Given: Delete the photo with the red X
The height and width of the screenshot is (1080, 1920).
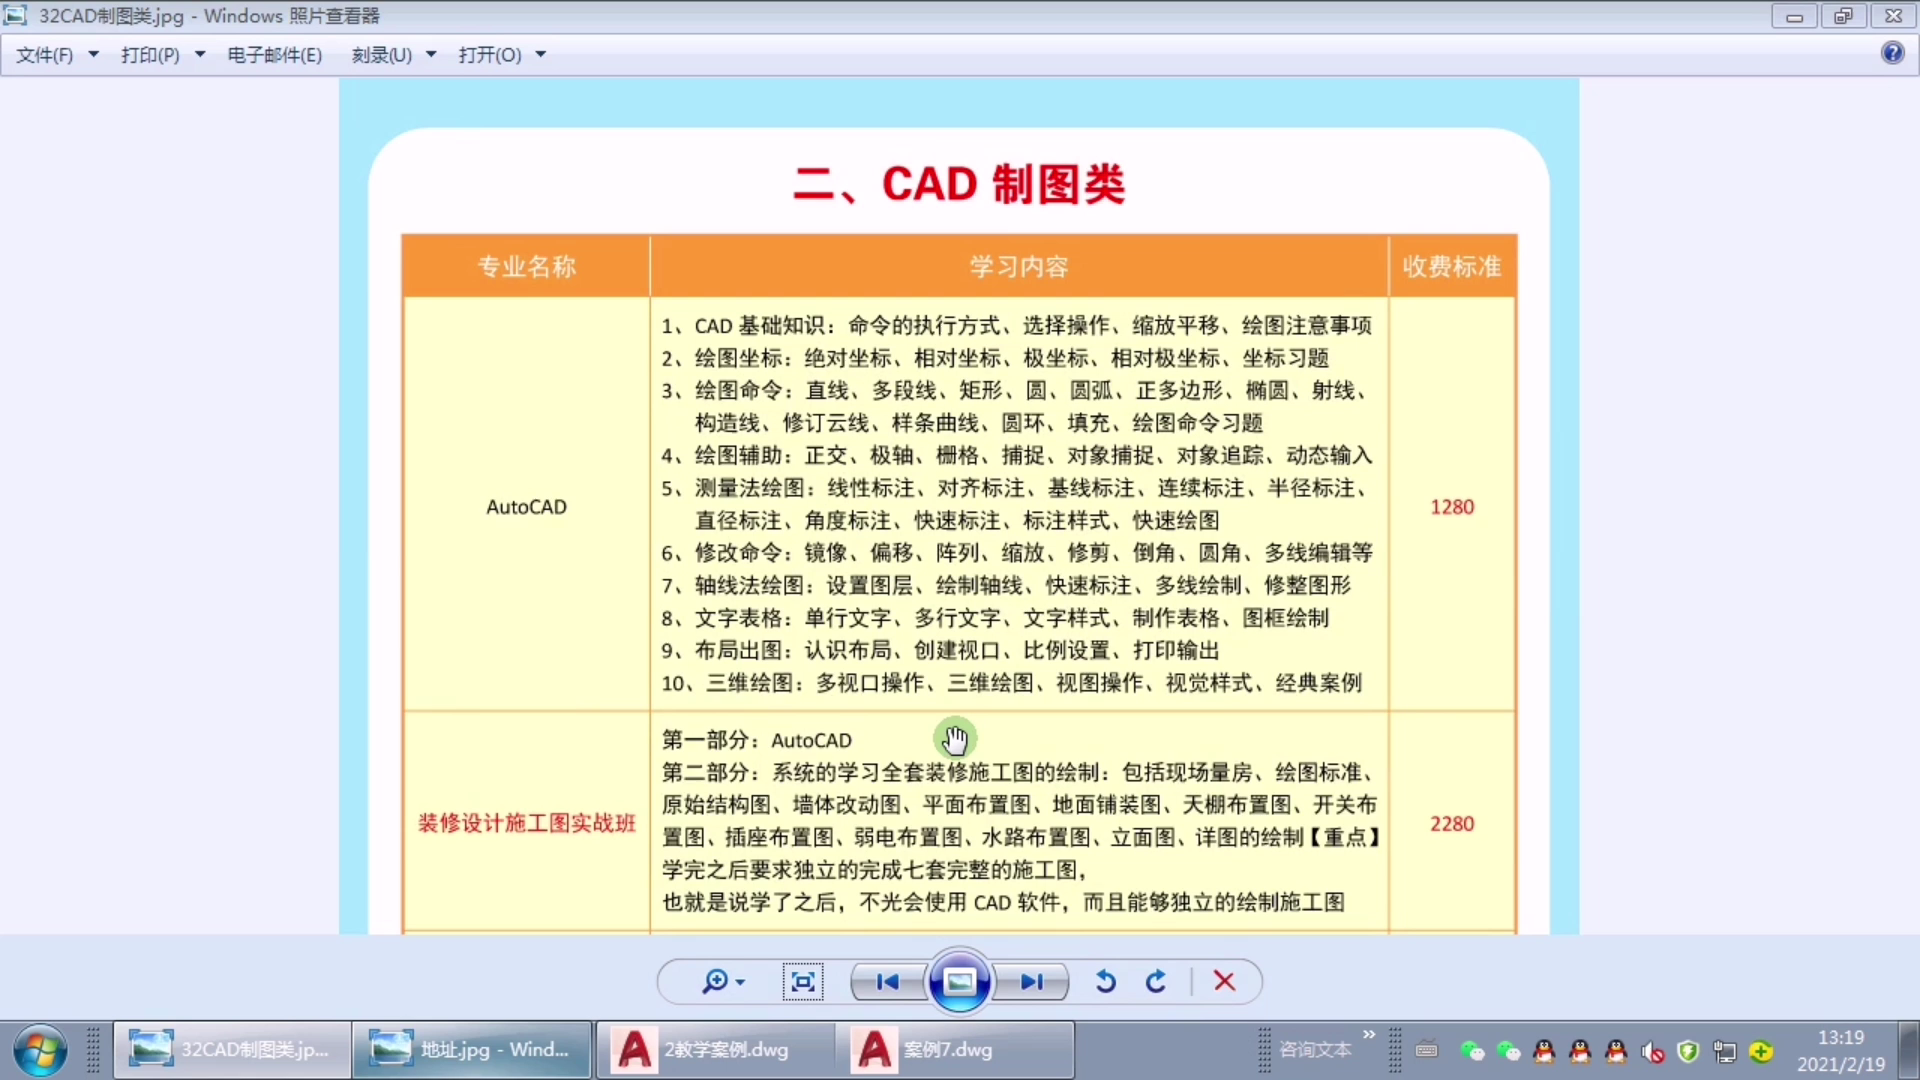Looking at the screenshot, I should [1224, 982].
